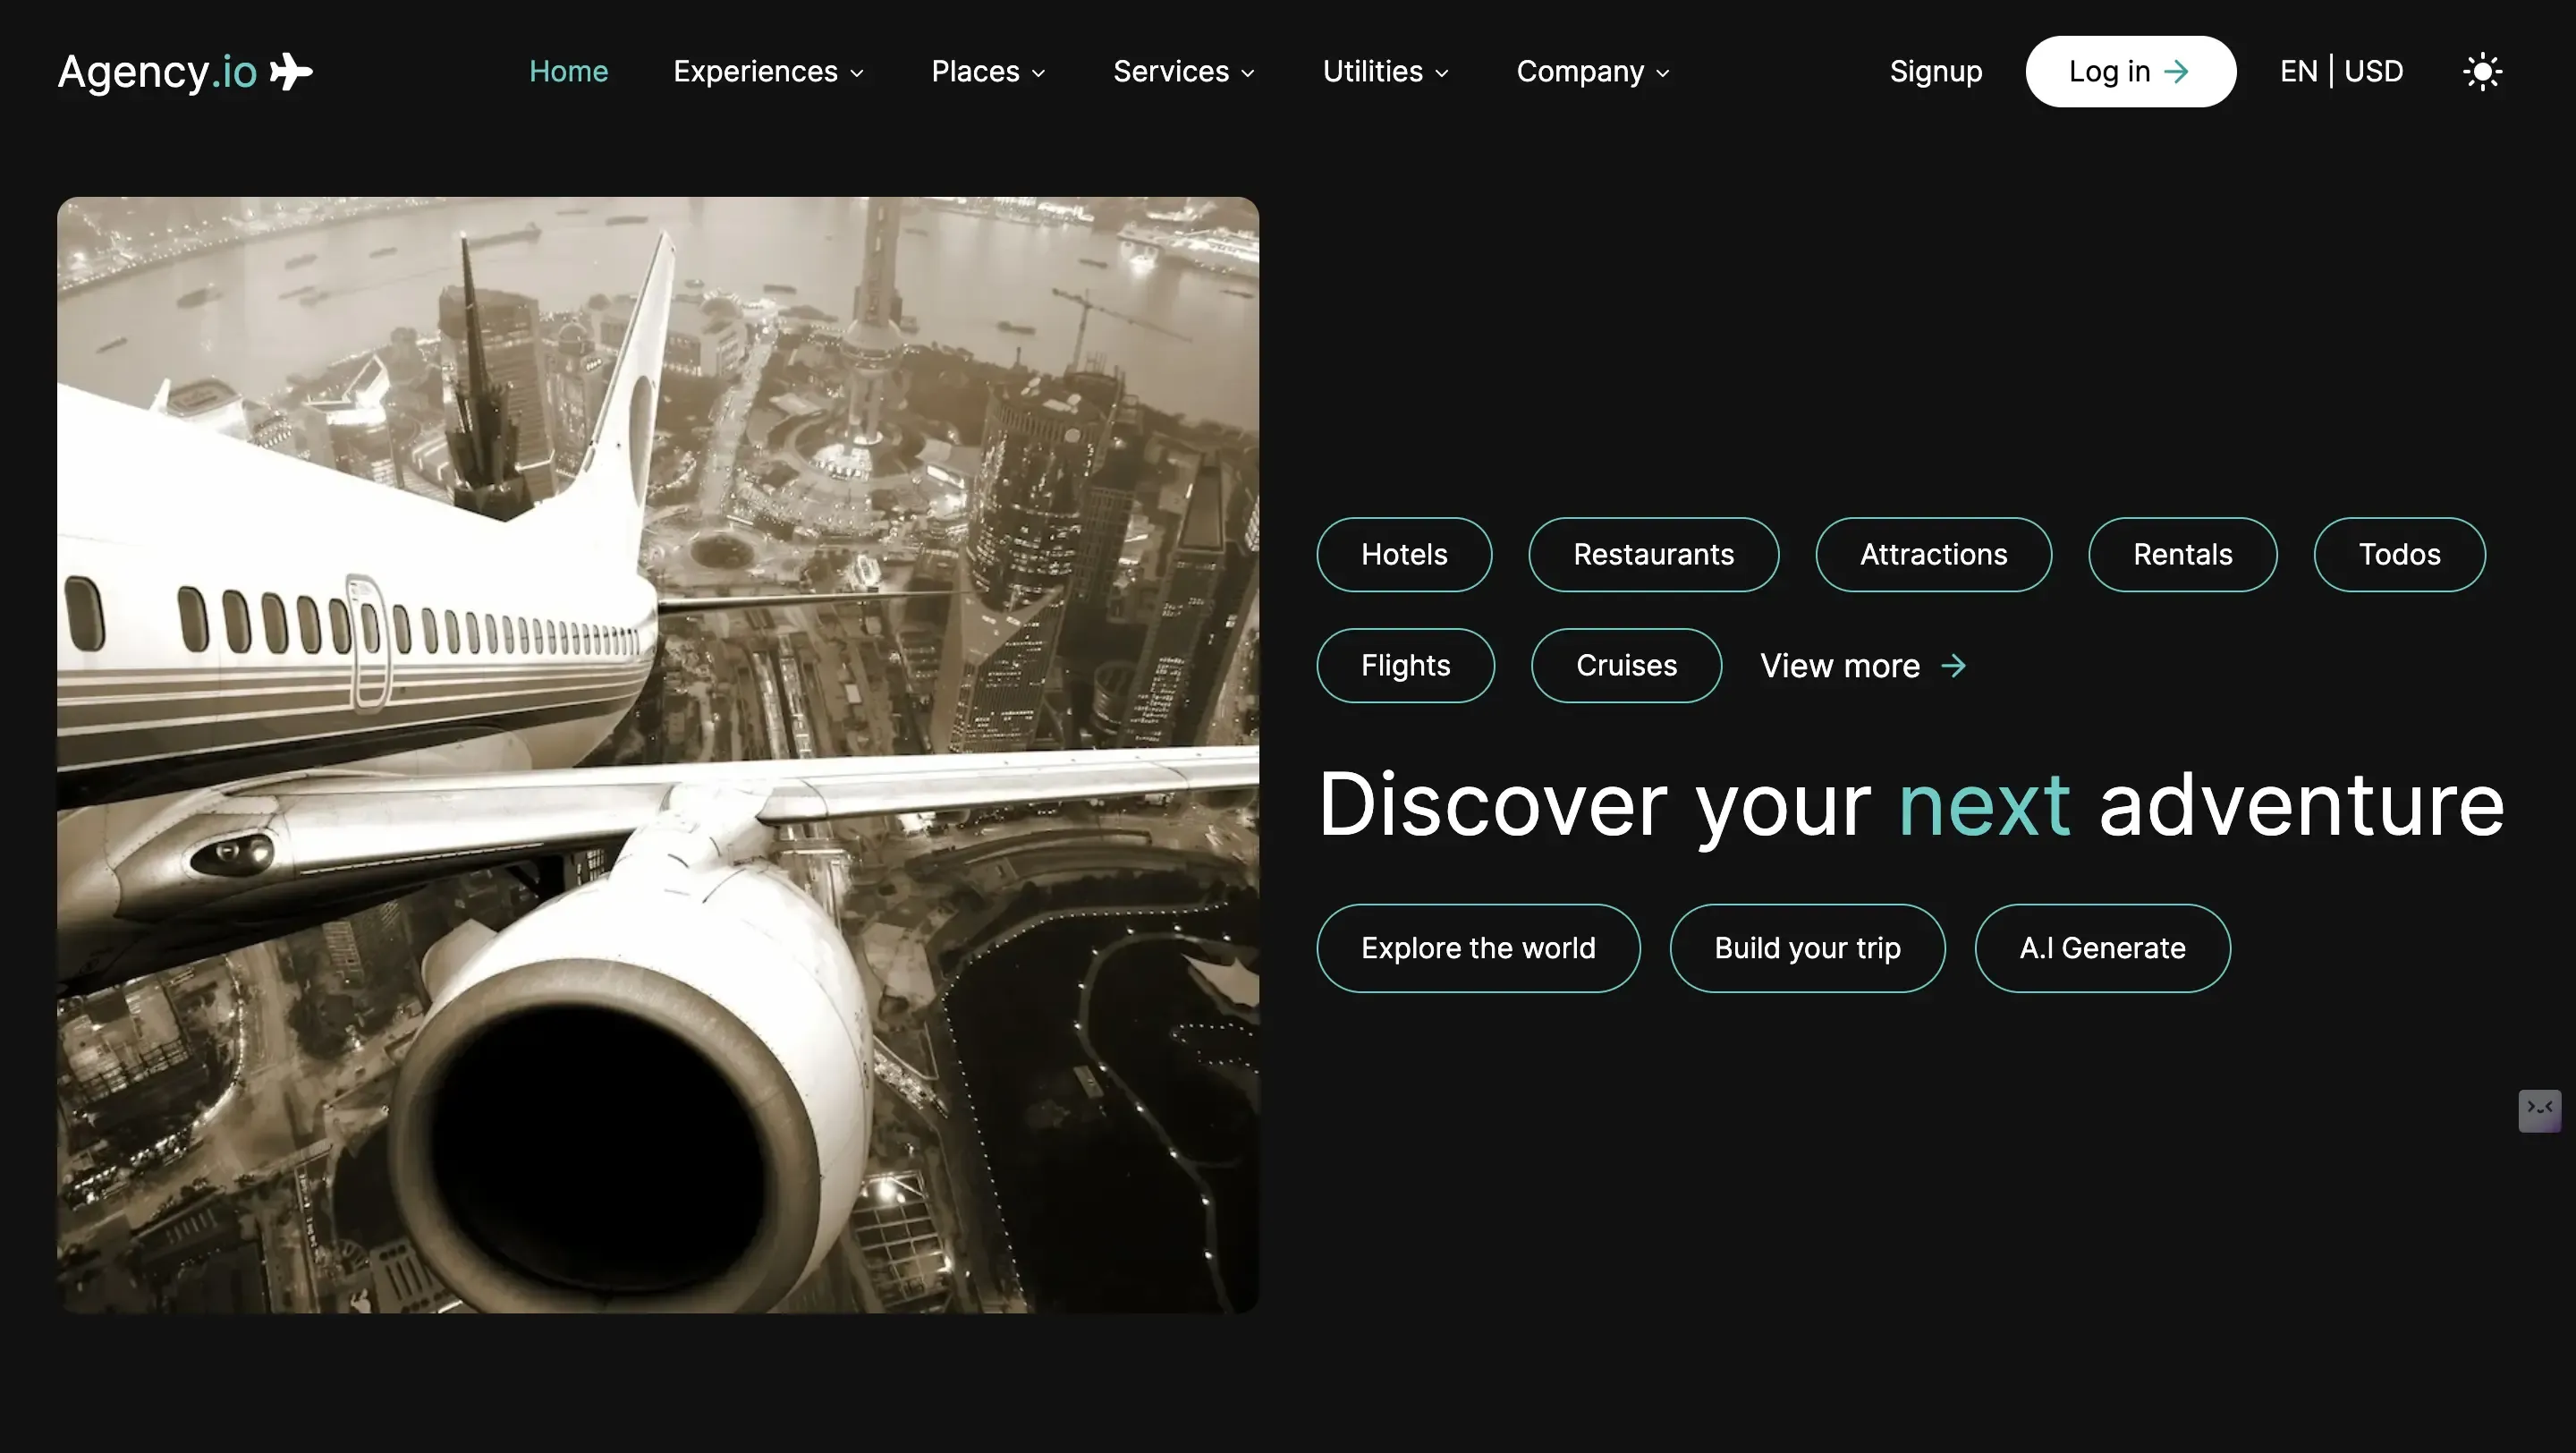Click the View more link

tap(1863, 666)
